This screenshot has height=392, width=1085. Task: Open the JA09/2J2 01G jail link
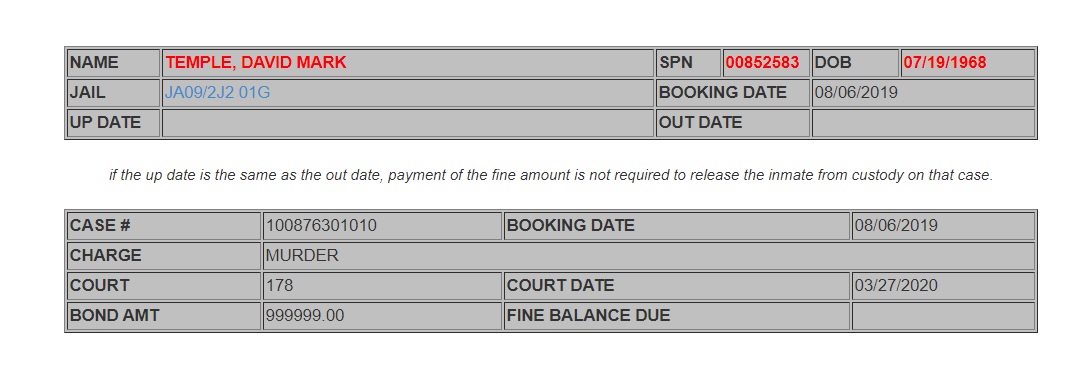[217, 93]
